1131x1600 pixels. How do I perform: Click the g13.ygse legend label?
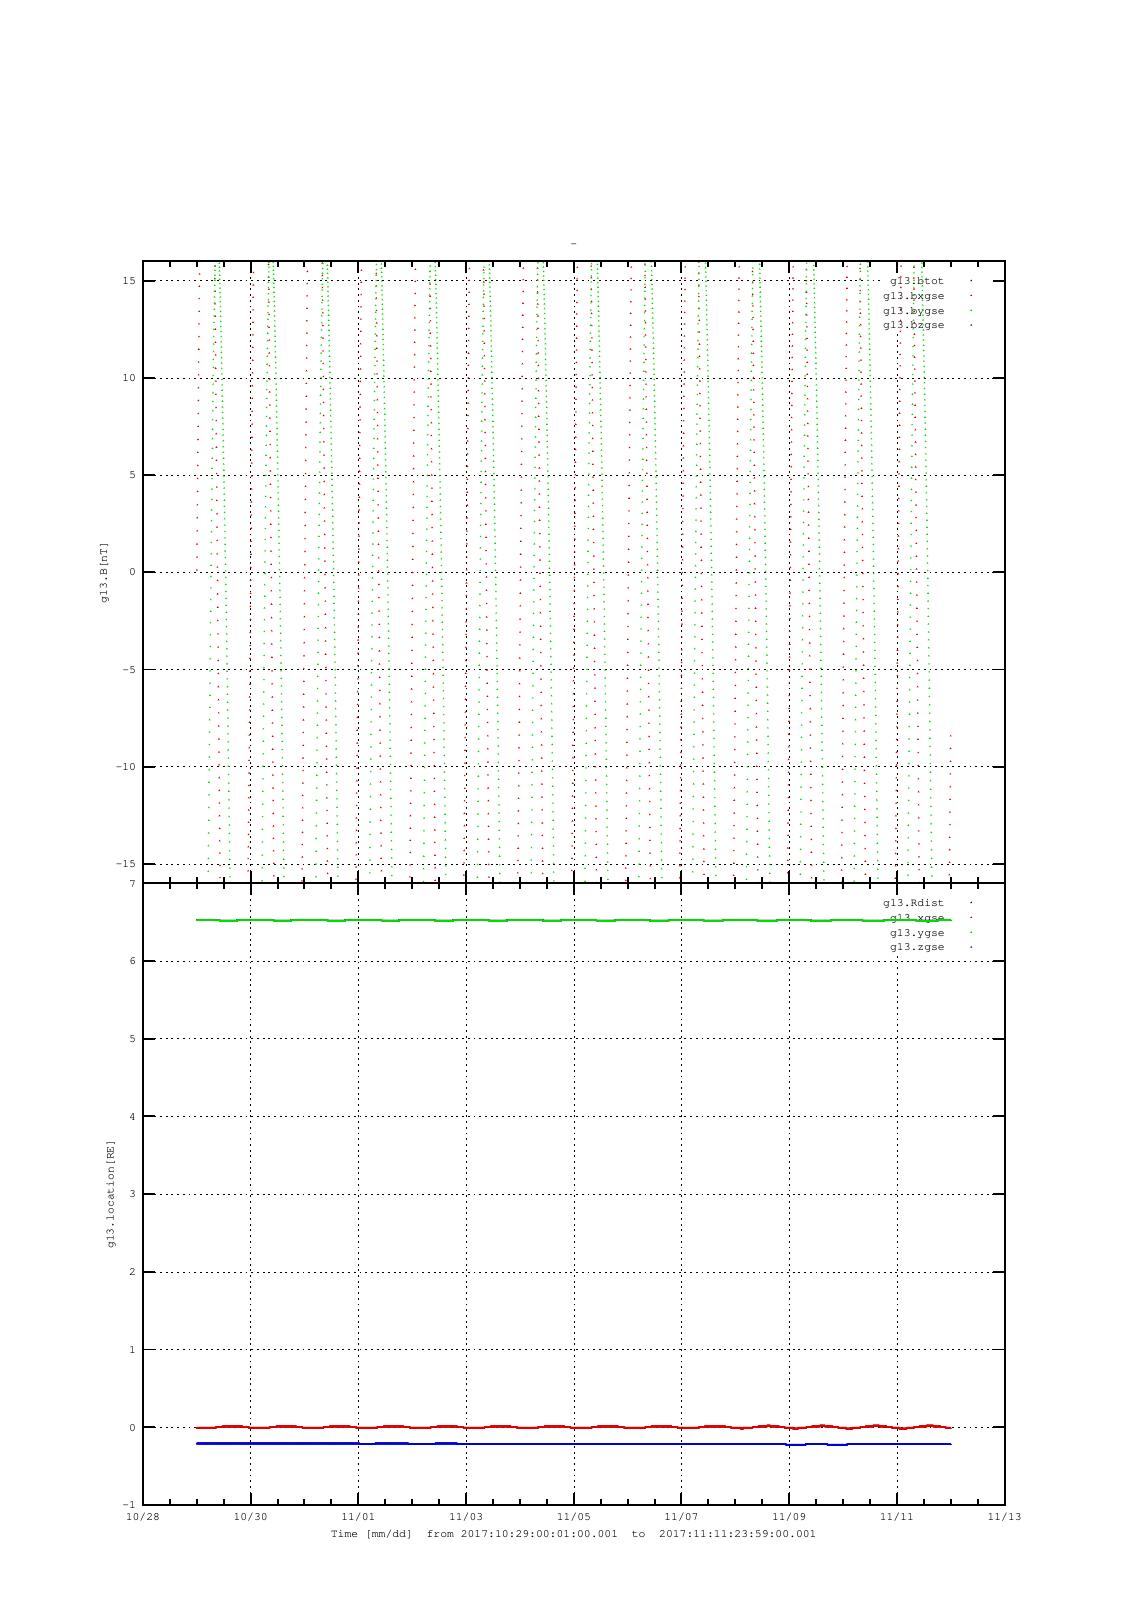[916, 933]
